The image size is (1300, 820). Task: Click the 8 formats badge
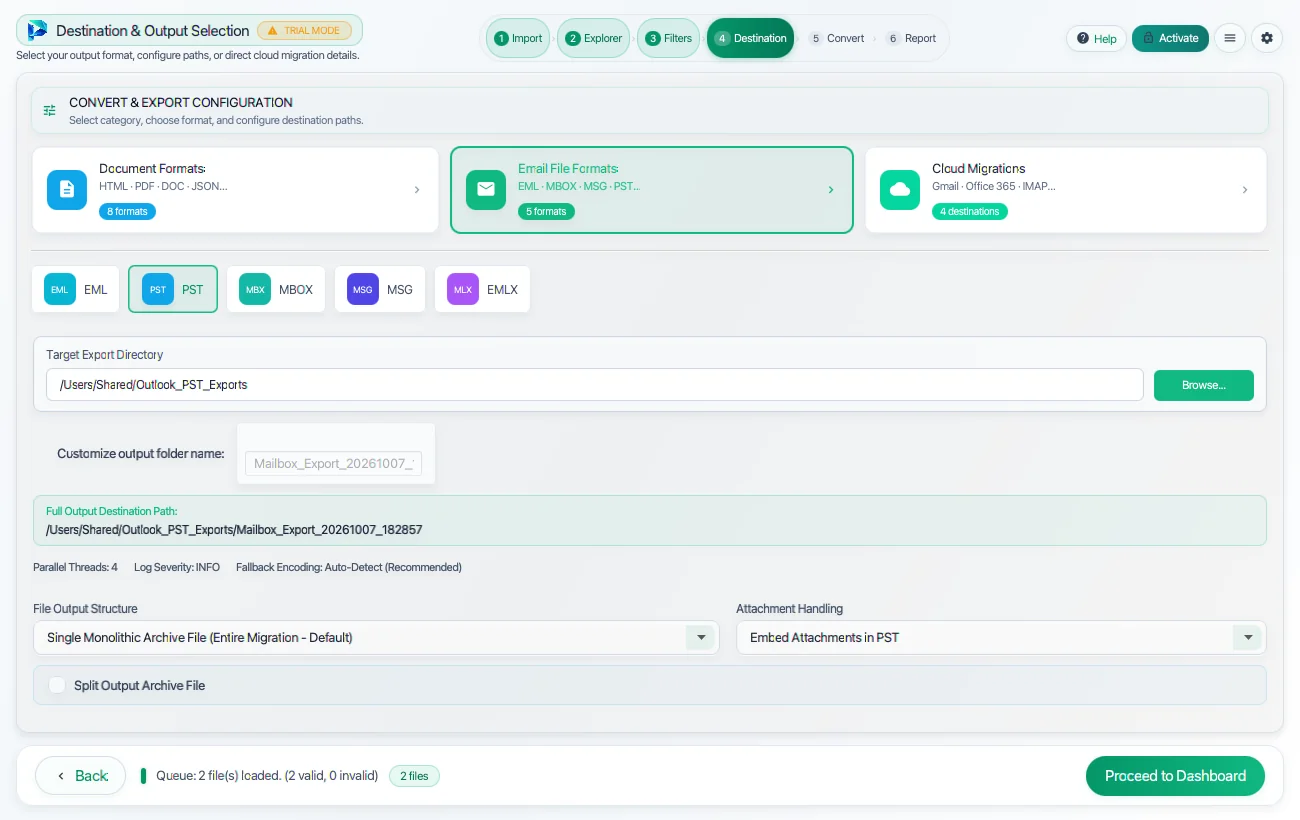127,212
